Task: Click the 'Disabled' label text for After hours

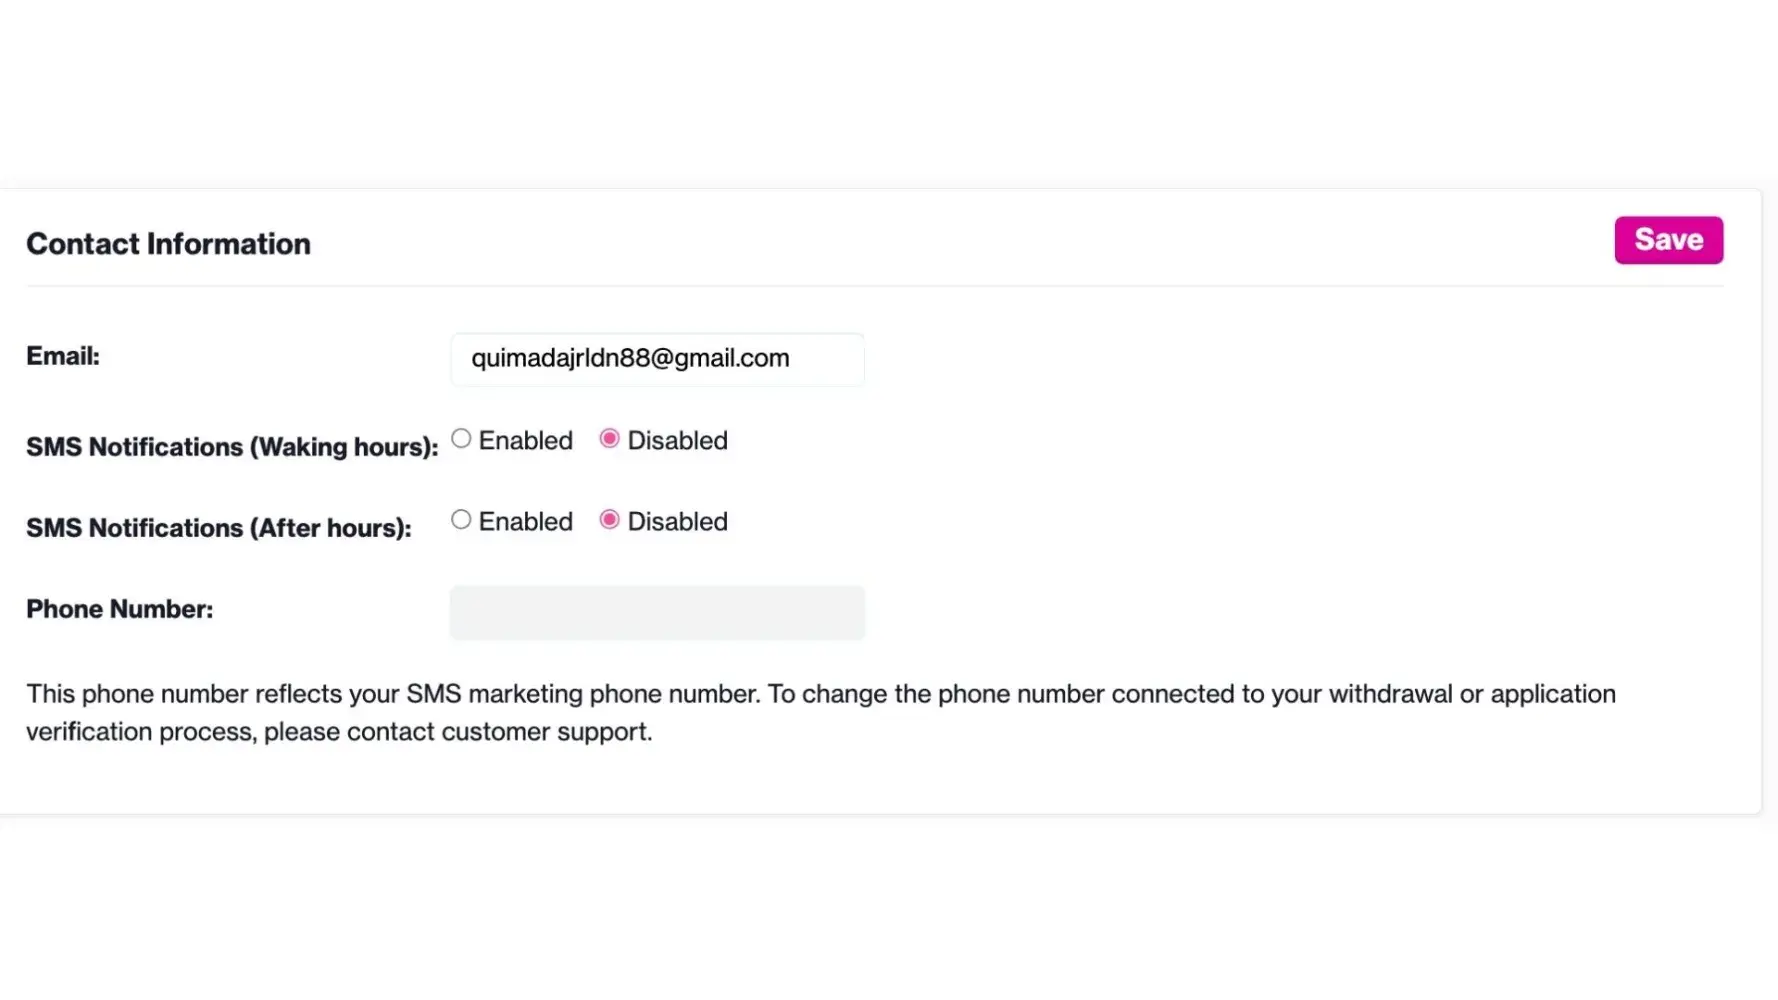Action: [x=677, y=522]
